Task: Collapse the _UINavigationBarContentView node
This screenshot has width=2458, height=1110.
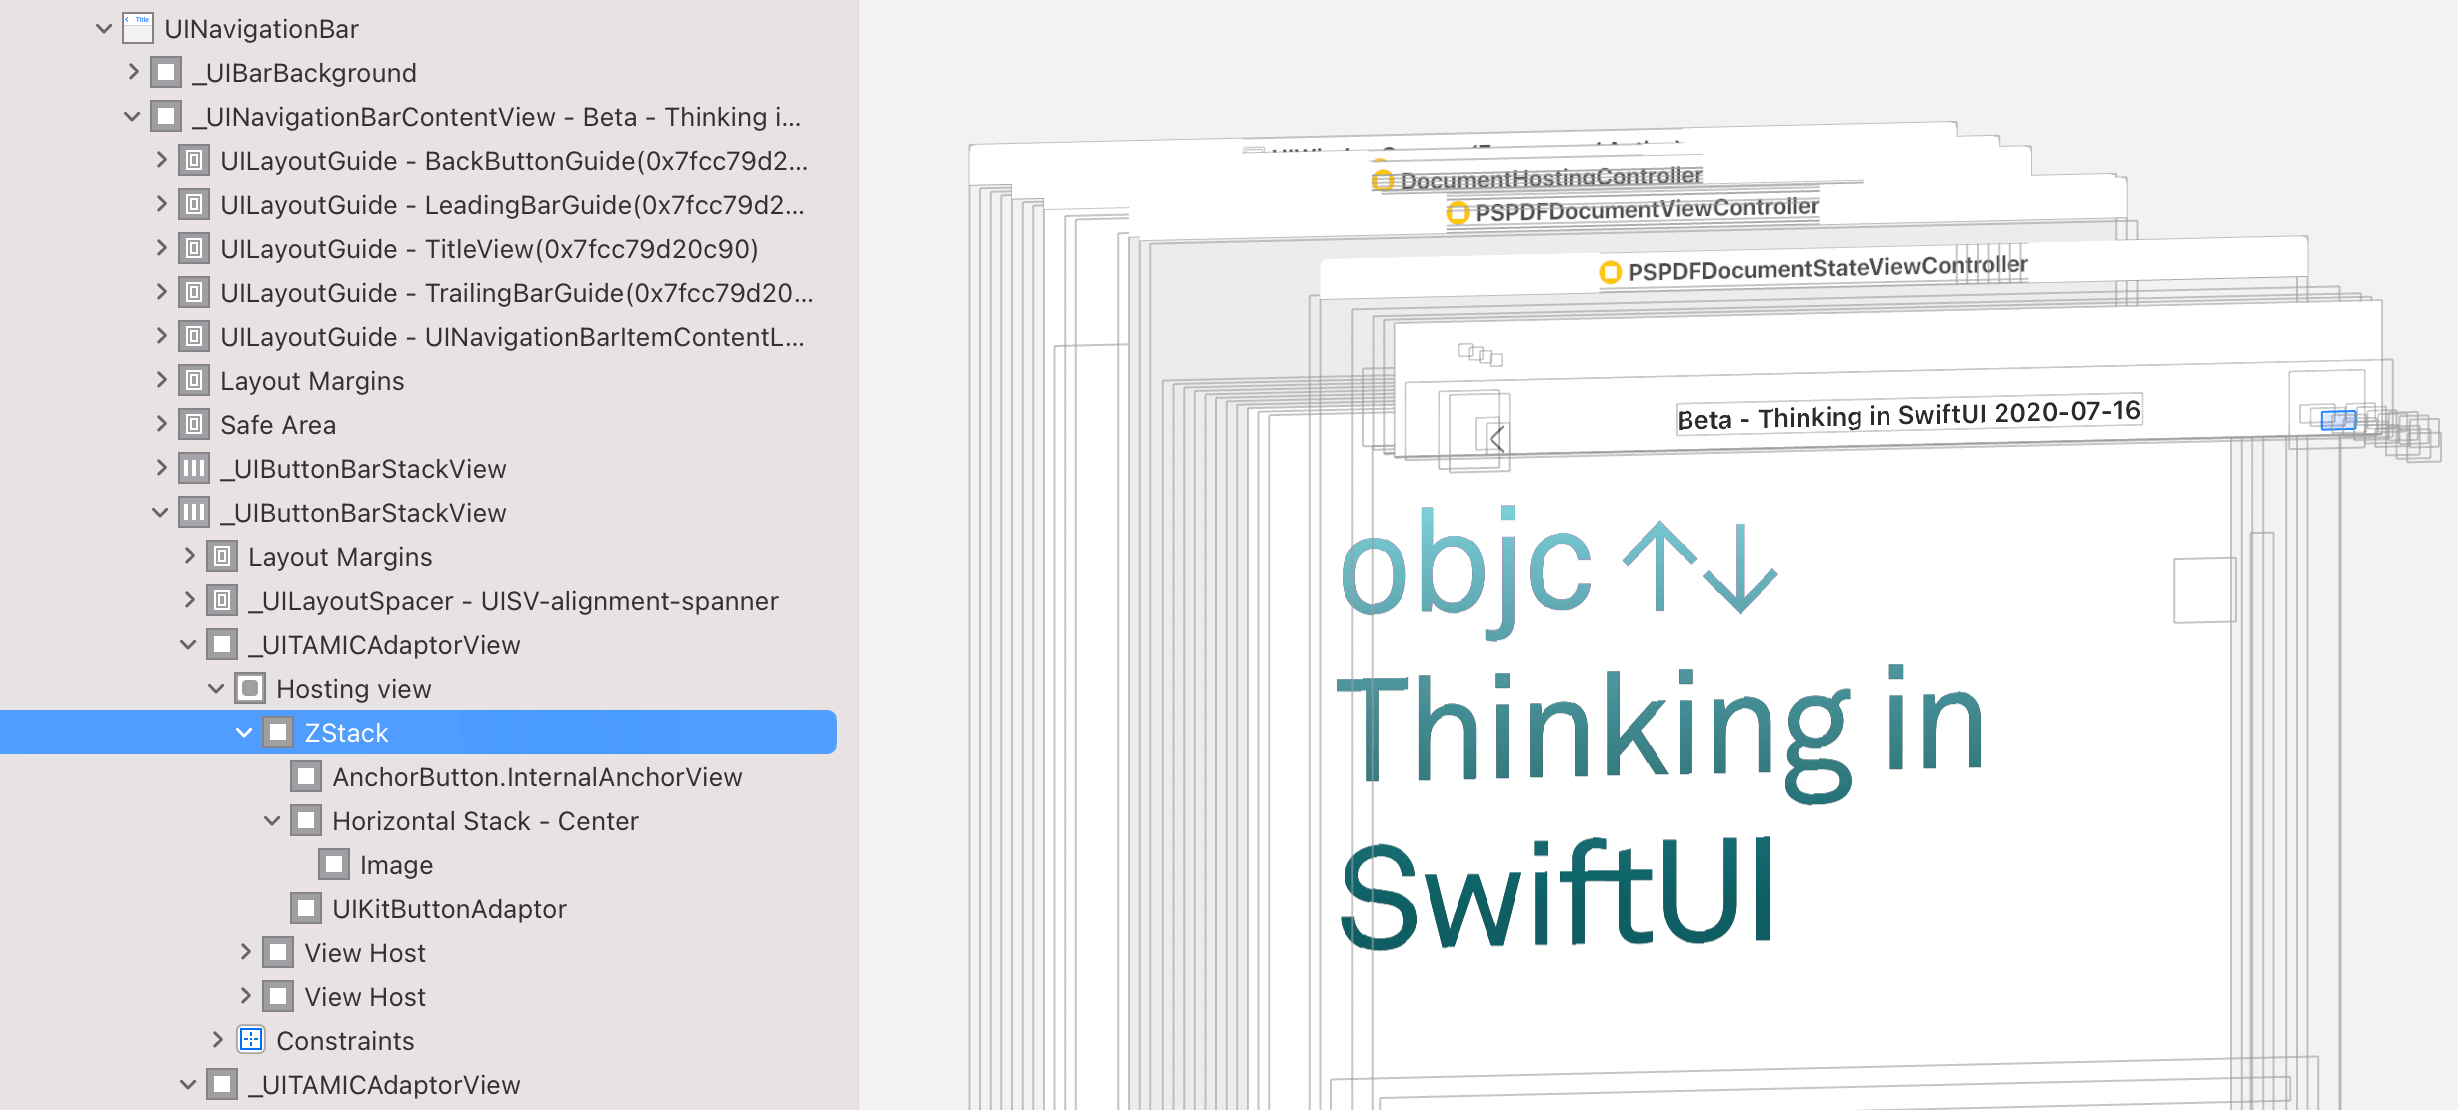Action: [x=131, y=116]
